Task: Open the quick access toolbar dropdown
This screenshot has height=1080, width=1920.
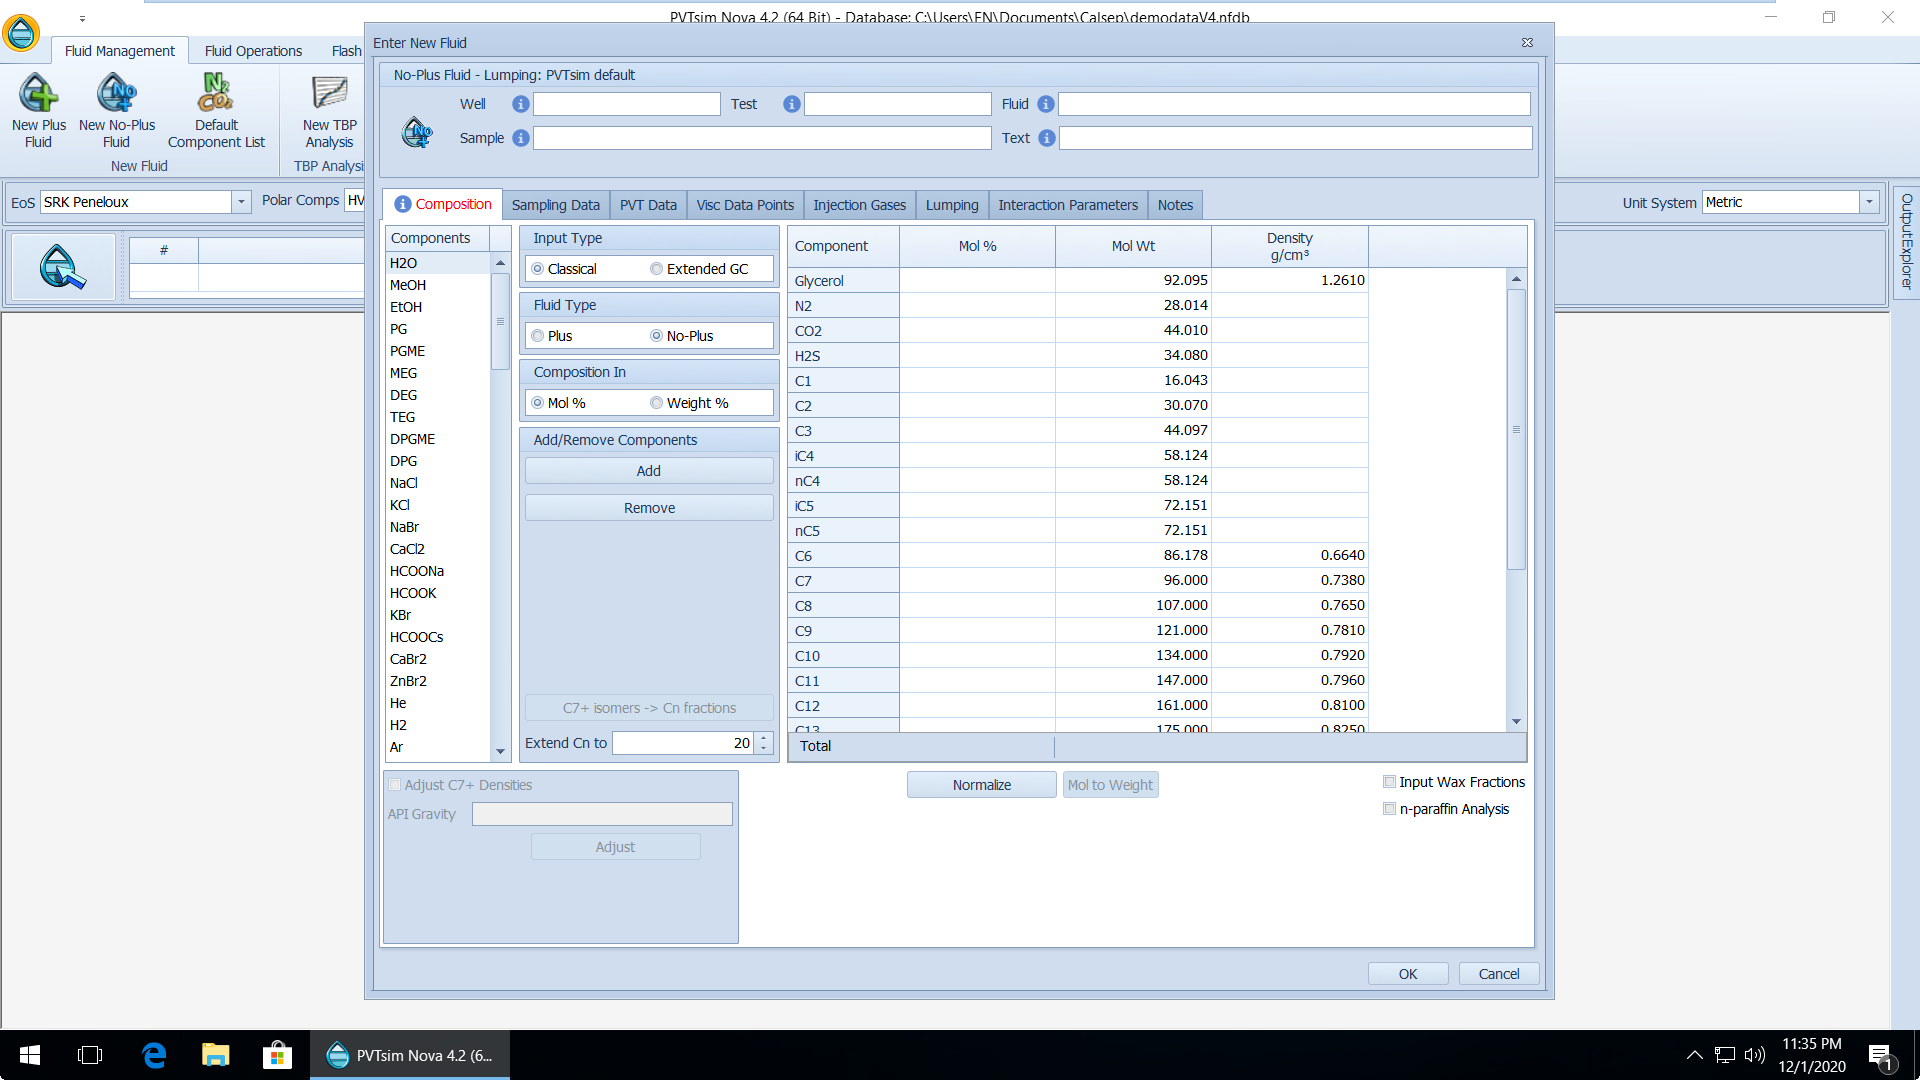Action: (x=82, y=18)
